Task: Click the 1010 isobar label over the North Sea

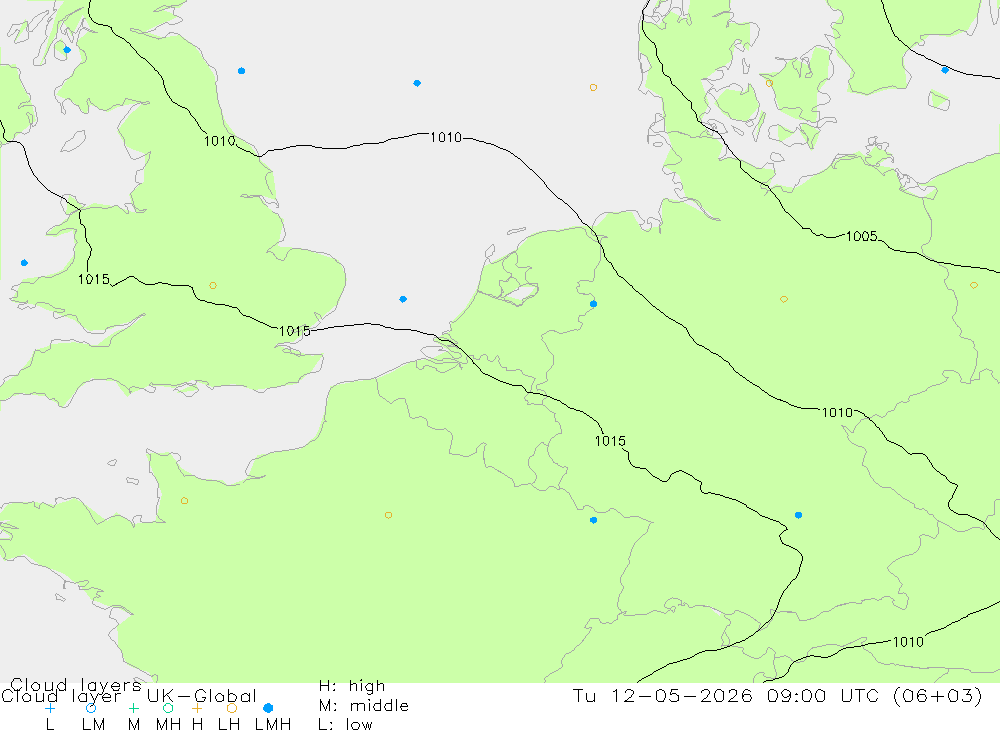Action: point(446,137)
